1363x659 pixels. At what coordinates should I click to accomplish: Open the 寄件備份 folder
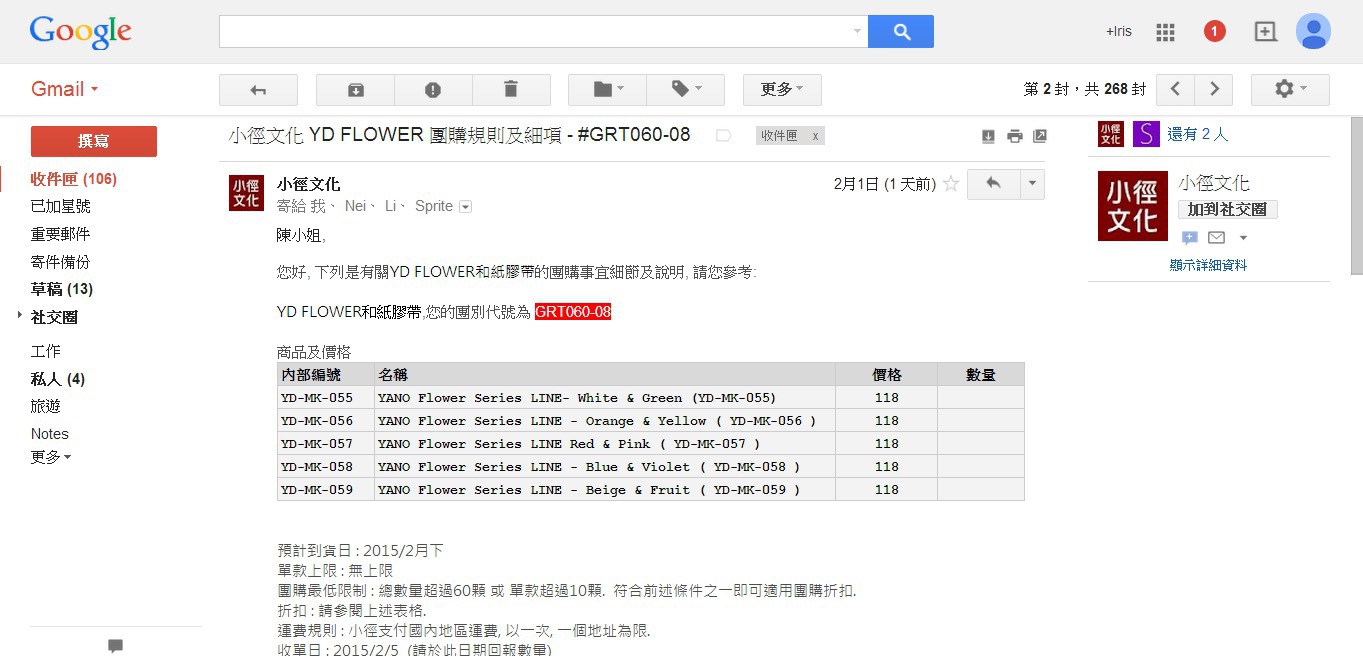(61, 262)
